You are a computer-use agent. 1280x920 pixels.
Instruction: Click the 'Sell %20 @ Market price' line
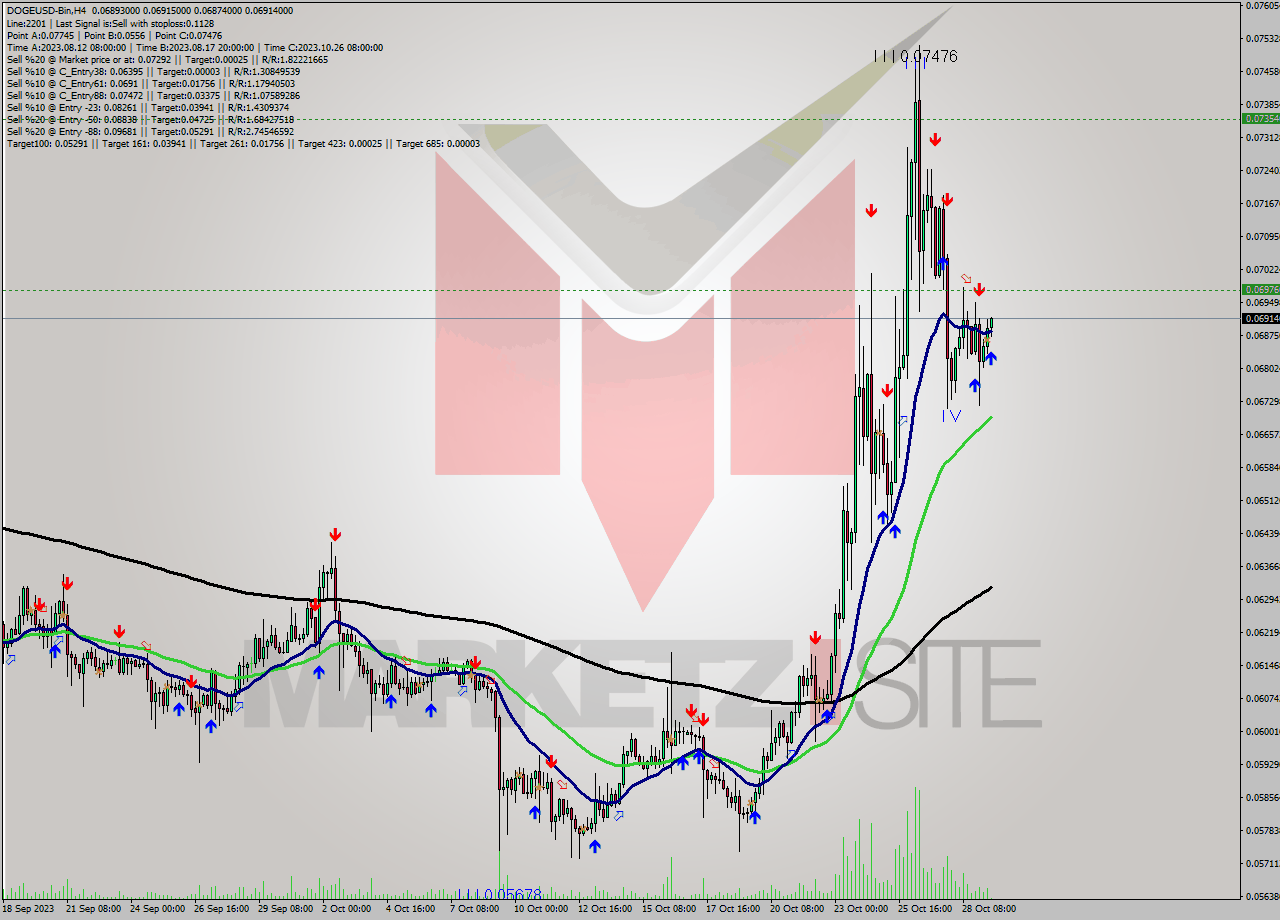(167, 59)
